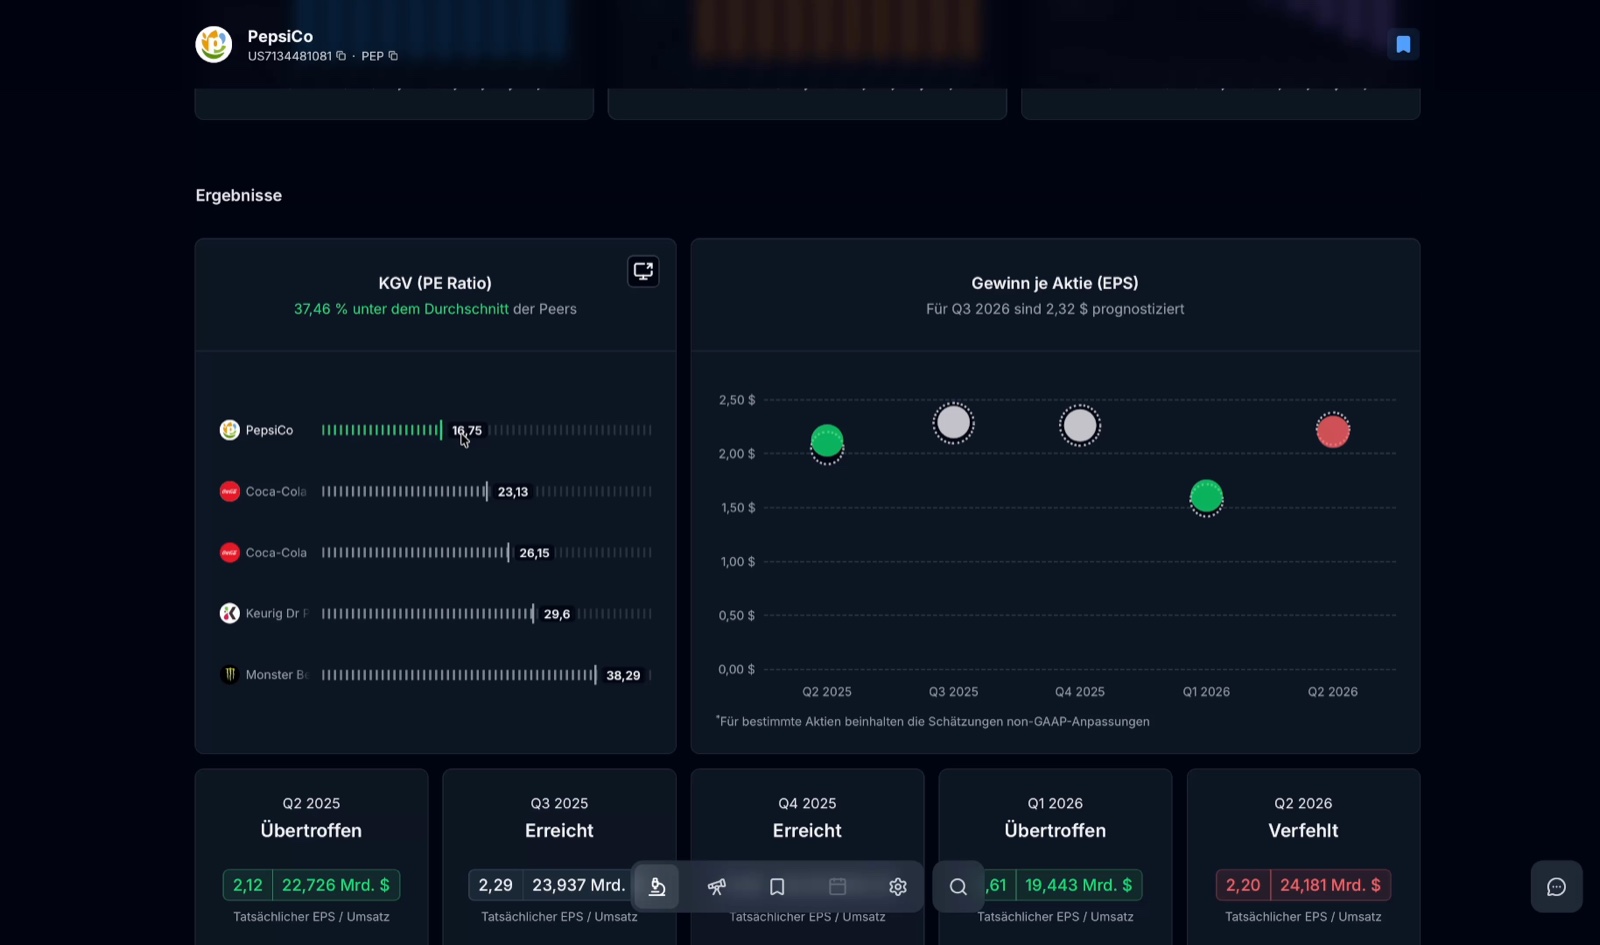Open the microscope analysis icon in bottom dock
Screen dimensions: 1600x945
click(x=657, y=887)
